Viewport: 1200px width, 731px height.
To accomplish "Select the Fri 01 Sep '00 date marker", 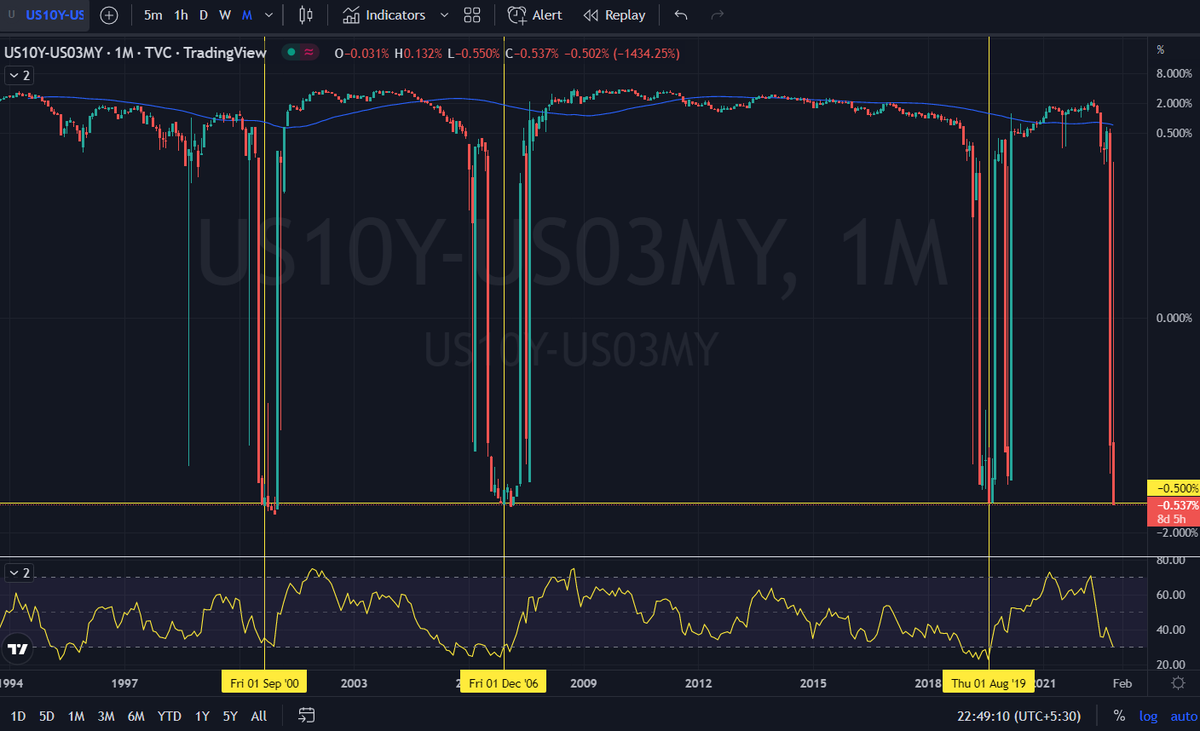I will (264, 683).
